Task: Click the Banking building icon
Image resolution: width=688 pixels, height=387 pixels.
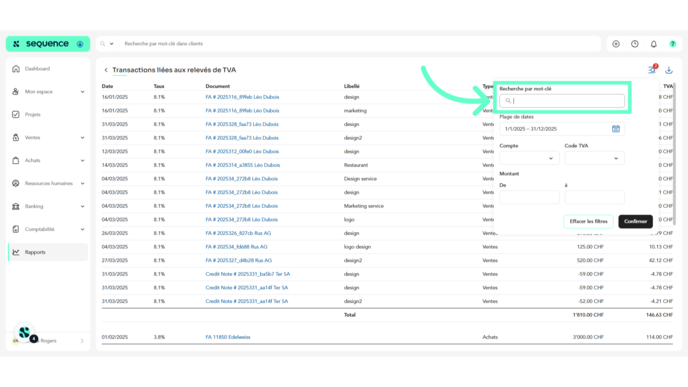Action: (x=16, y=206)
